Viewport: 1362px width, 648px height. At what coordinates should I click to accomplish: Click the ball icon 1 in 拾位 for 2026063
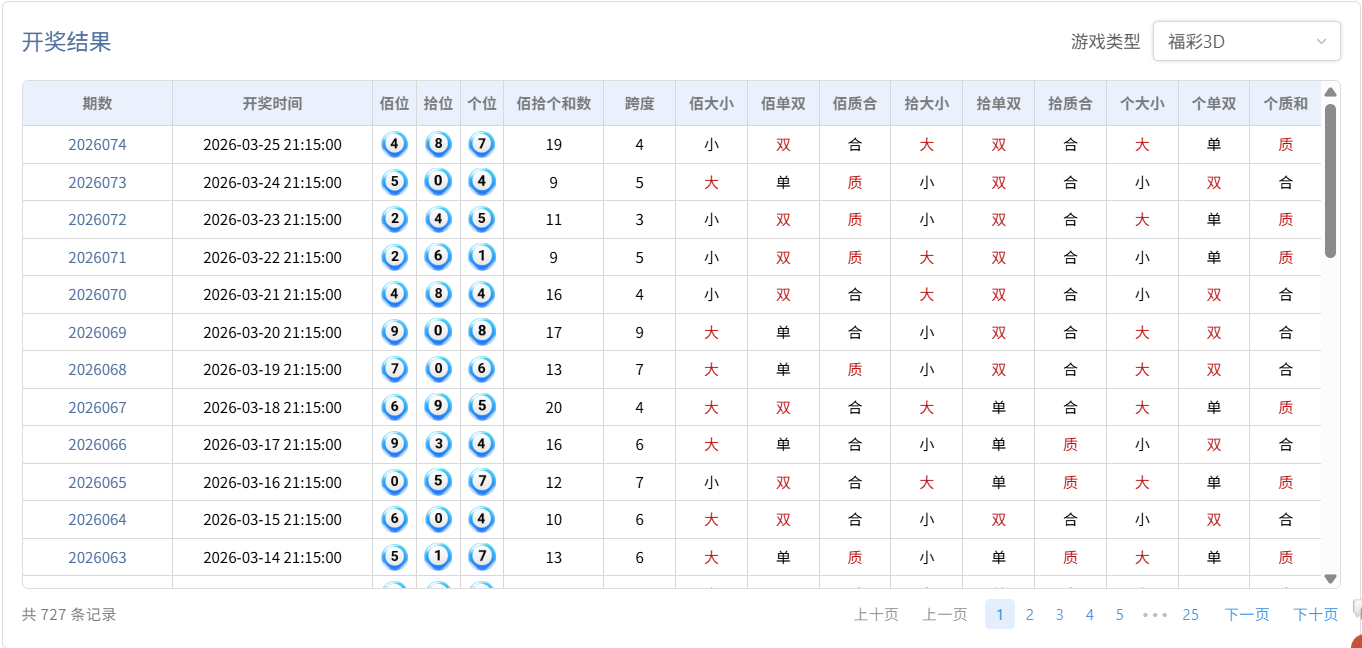click(x=437, y=557)
